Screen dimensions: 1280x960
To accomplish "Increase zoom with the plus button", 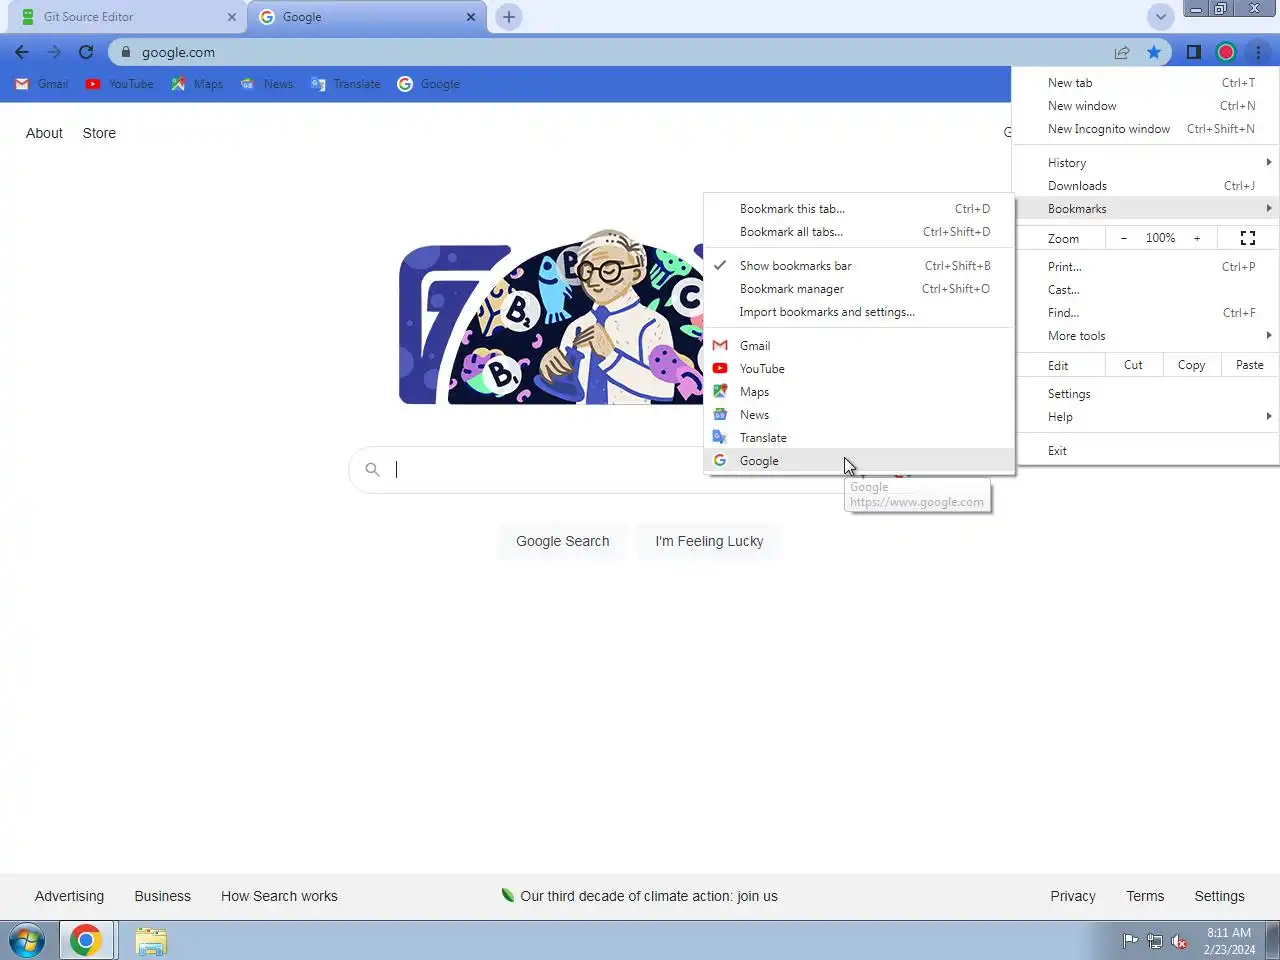I will pyautogui.click(x=1197, y=238).
